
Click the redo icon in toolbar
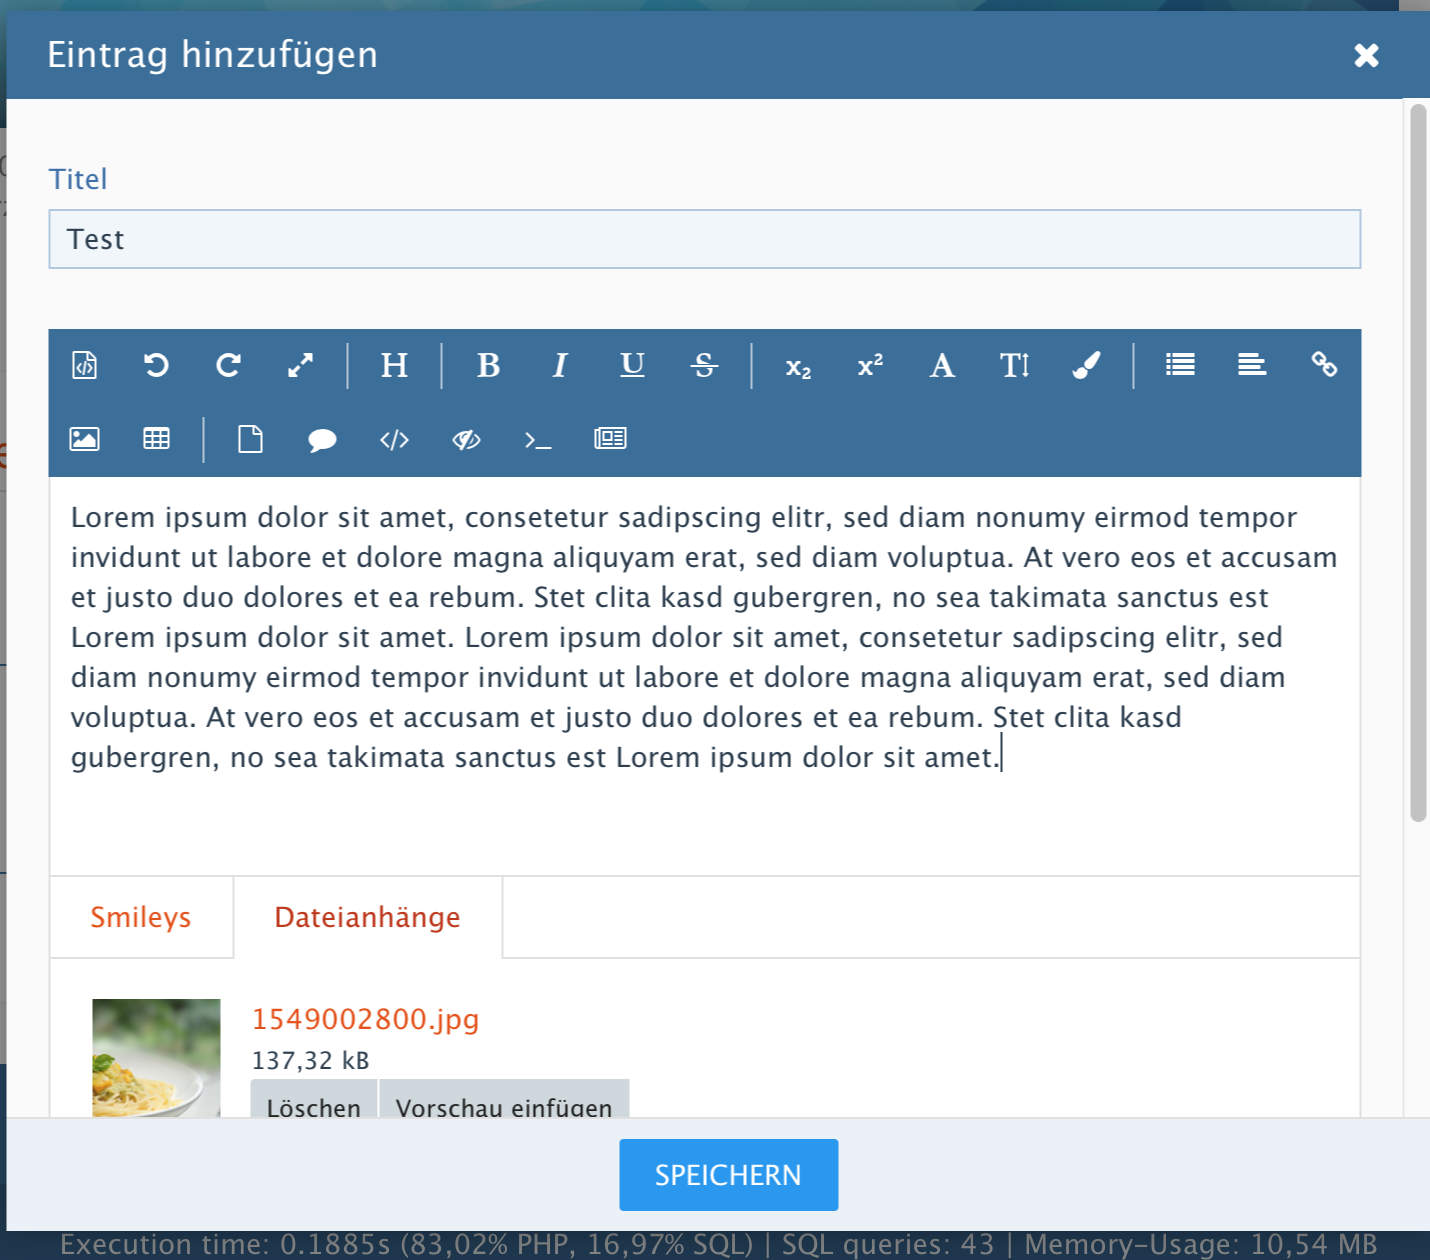228,365
